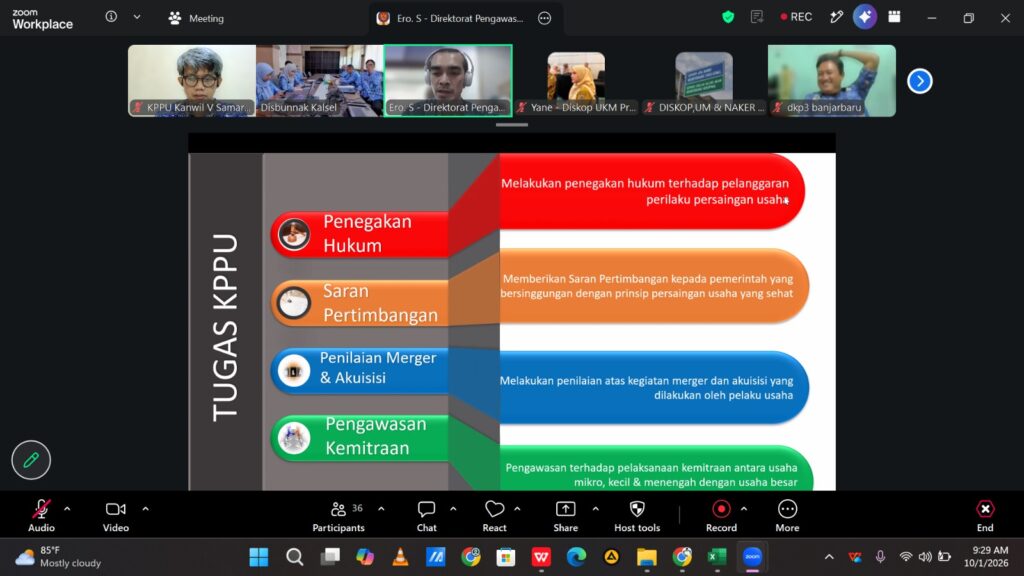Open the AI Companion sparkle icon
Viewport: 1024px width, 576px height.
click(865, 18)
